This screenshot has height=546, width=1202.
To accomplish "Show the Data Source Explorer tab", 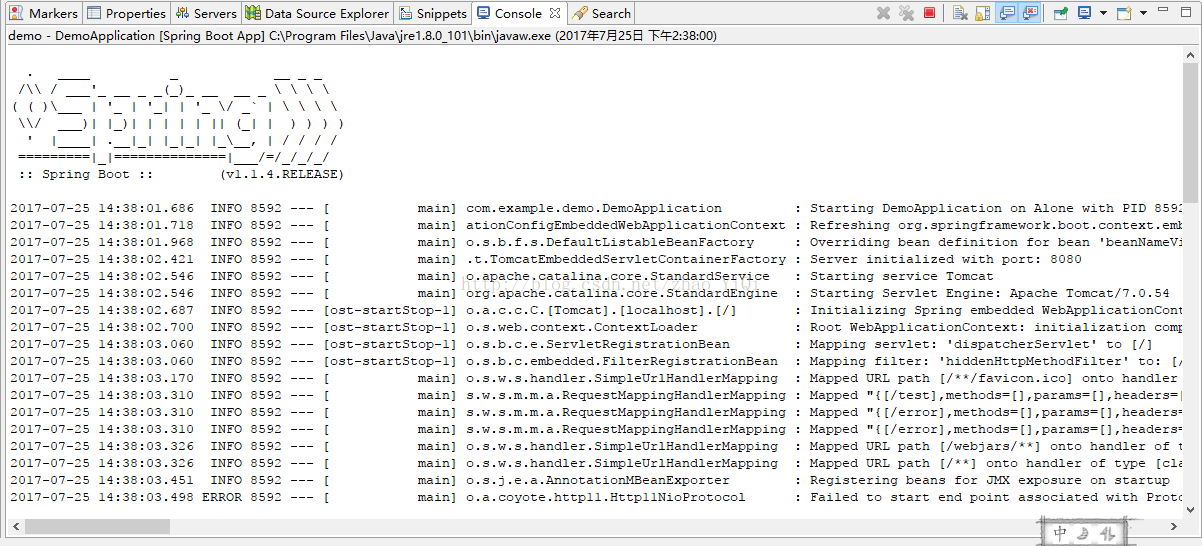I will [x=317, y=13].
